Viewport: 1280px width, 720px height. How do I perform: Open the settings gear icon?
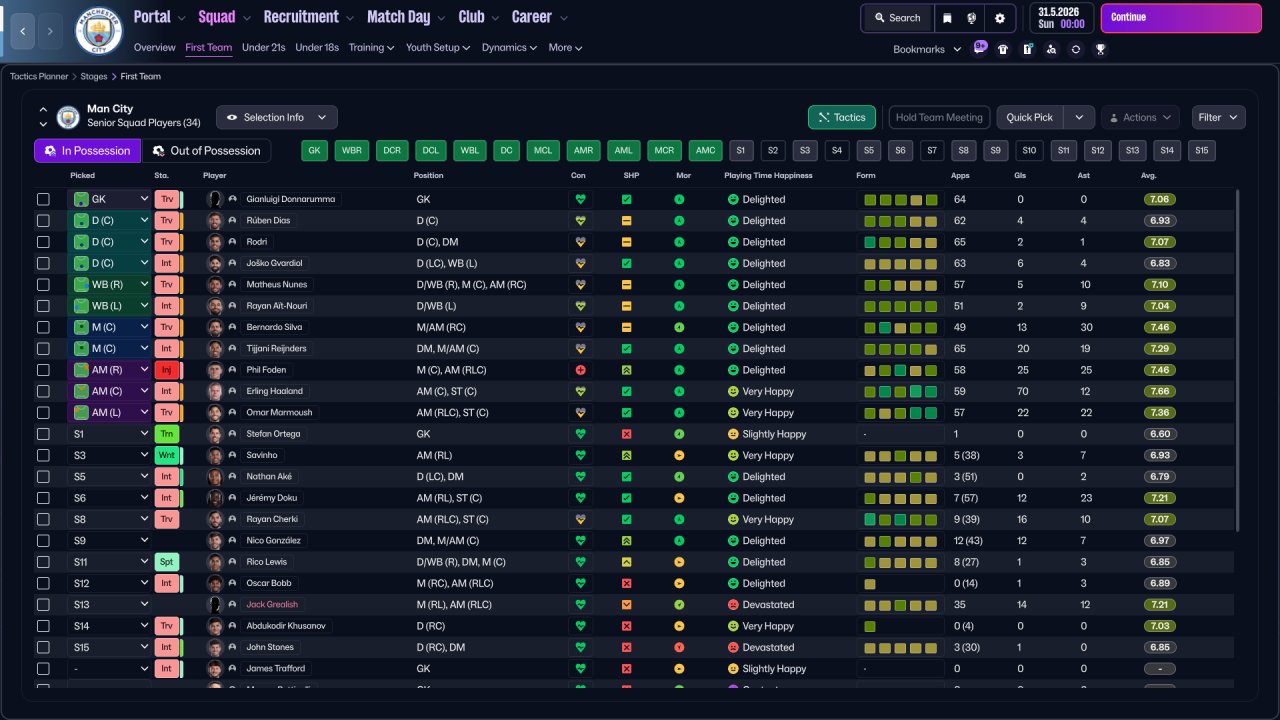tap(1000, 18)
